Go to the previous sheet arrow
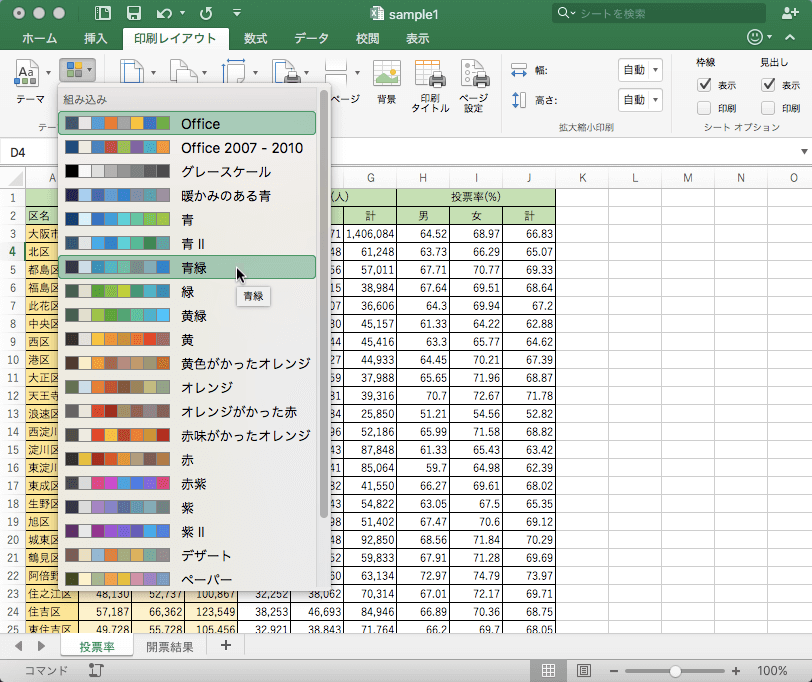Image resolution: width=812 pixels, height=682 pixels. [x=19, y=646]
